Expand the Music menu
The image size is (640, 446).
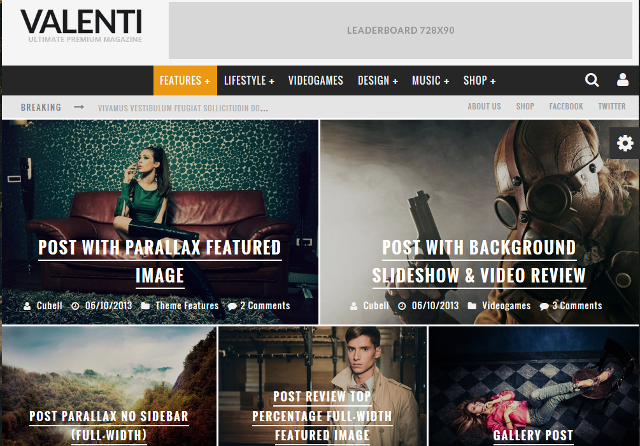point(430,80)
